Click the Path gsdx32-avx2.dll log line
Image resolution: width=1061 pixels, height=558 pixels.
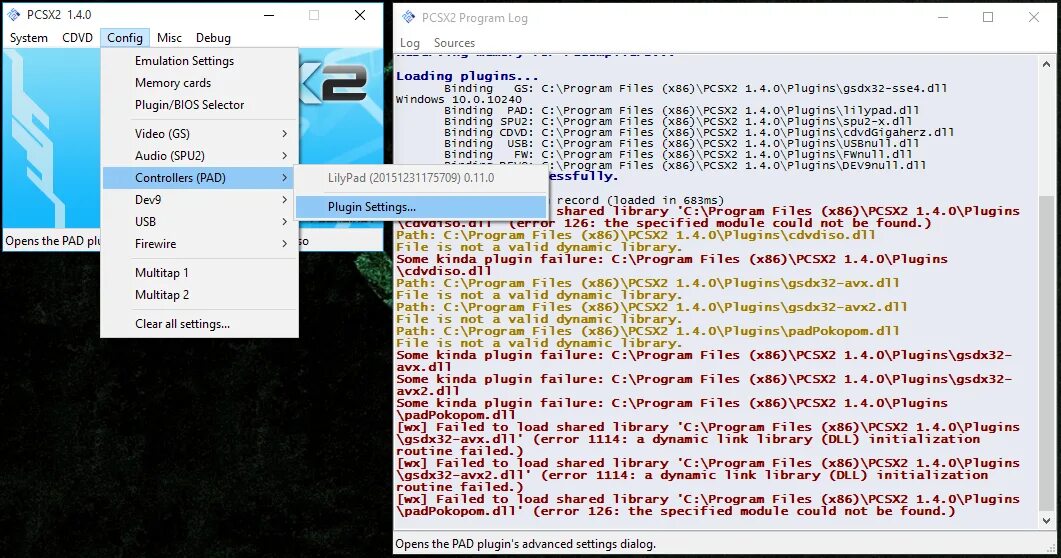652,307
